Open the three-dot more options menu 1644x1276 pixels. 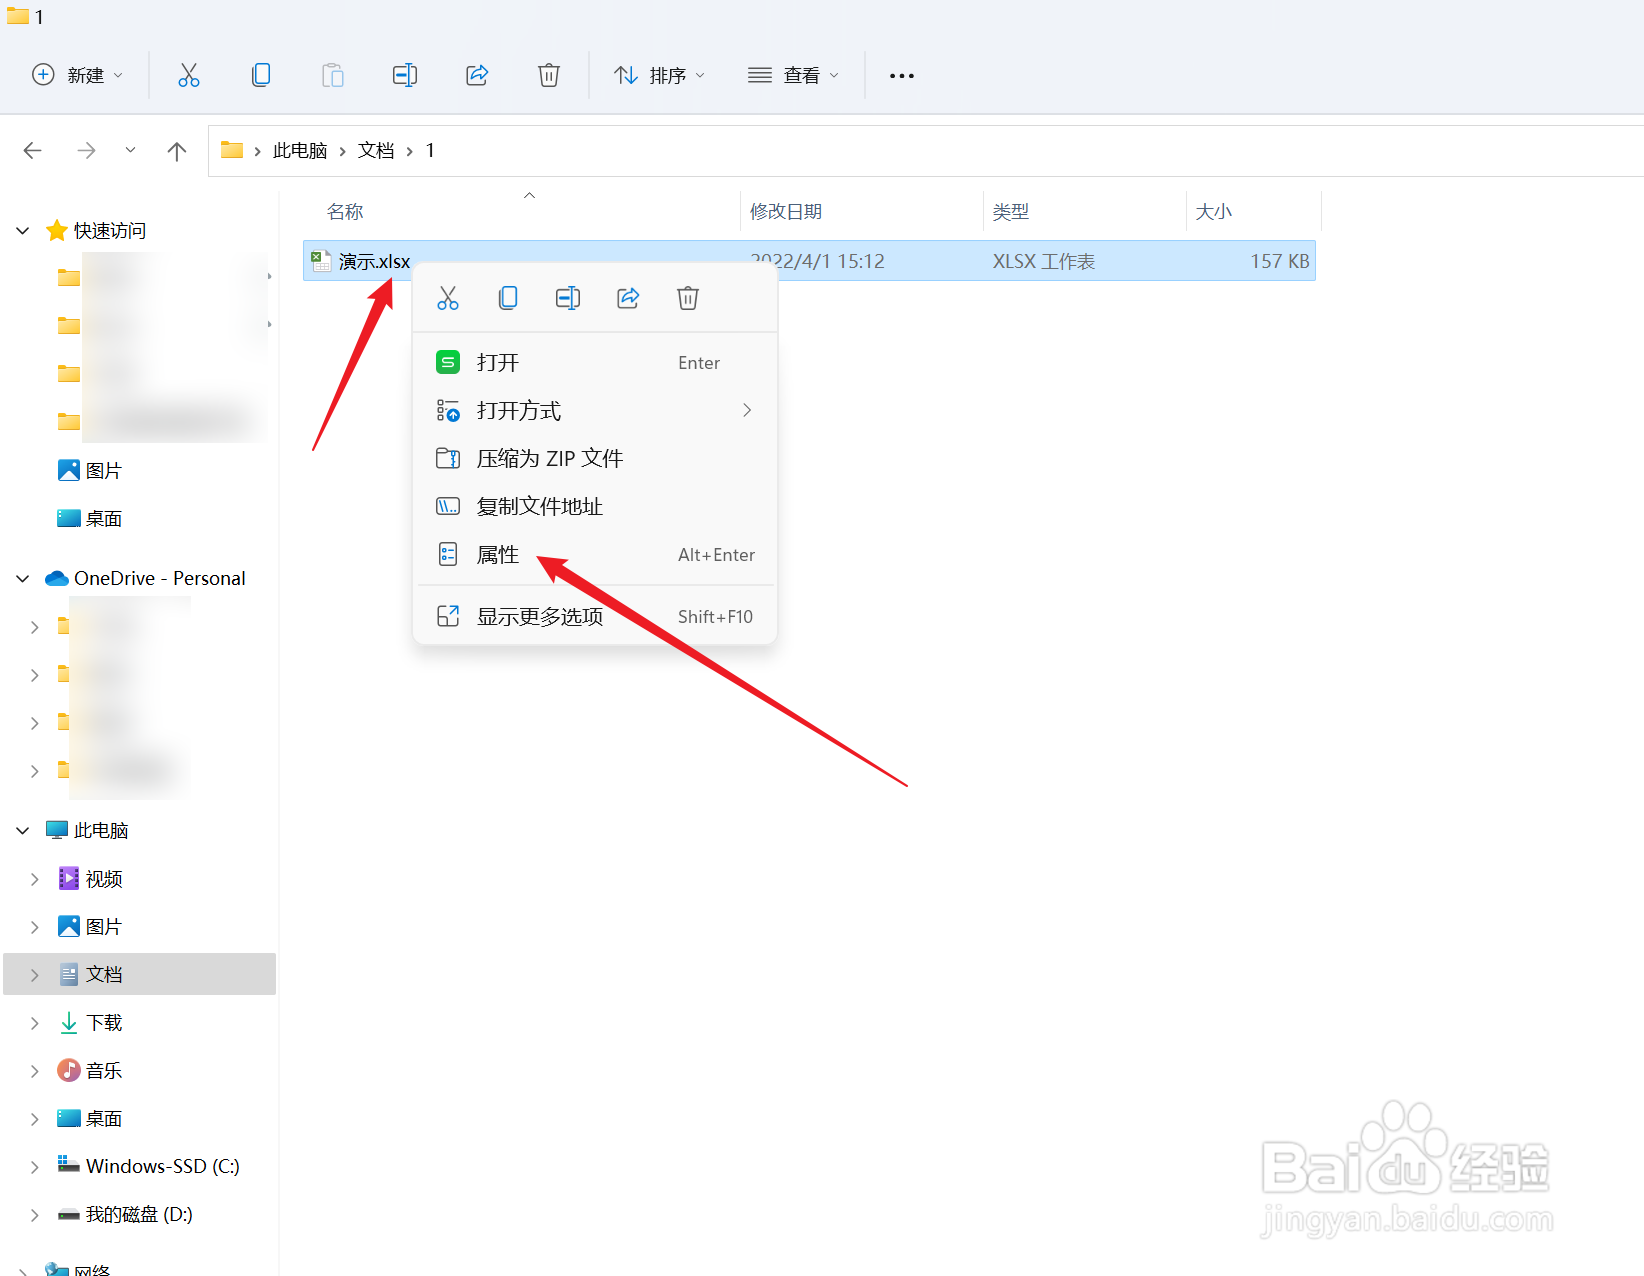click(x=902, y=76)
